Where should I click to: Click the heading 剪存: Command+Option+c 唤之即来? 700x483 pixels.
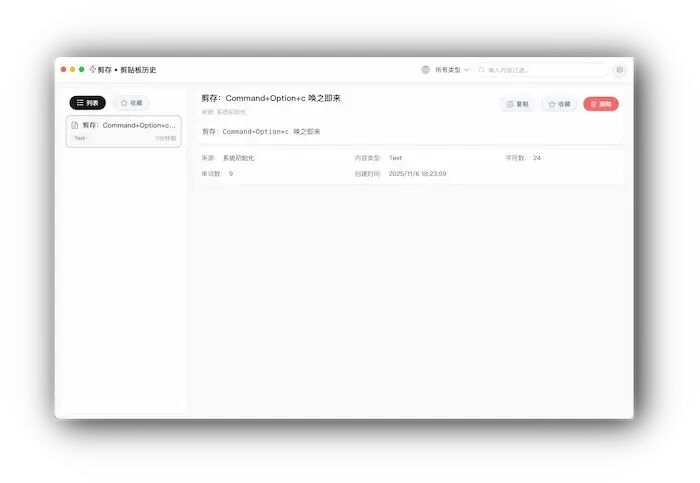pyautogui.click(x=271, y=98)
